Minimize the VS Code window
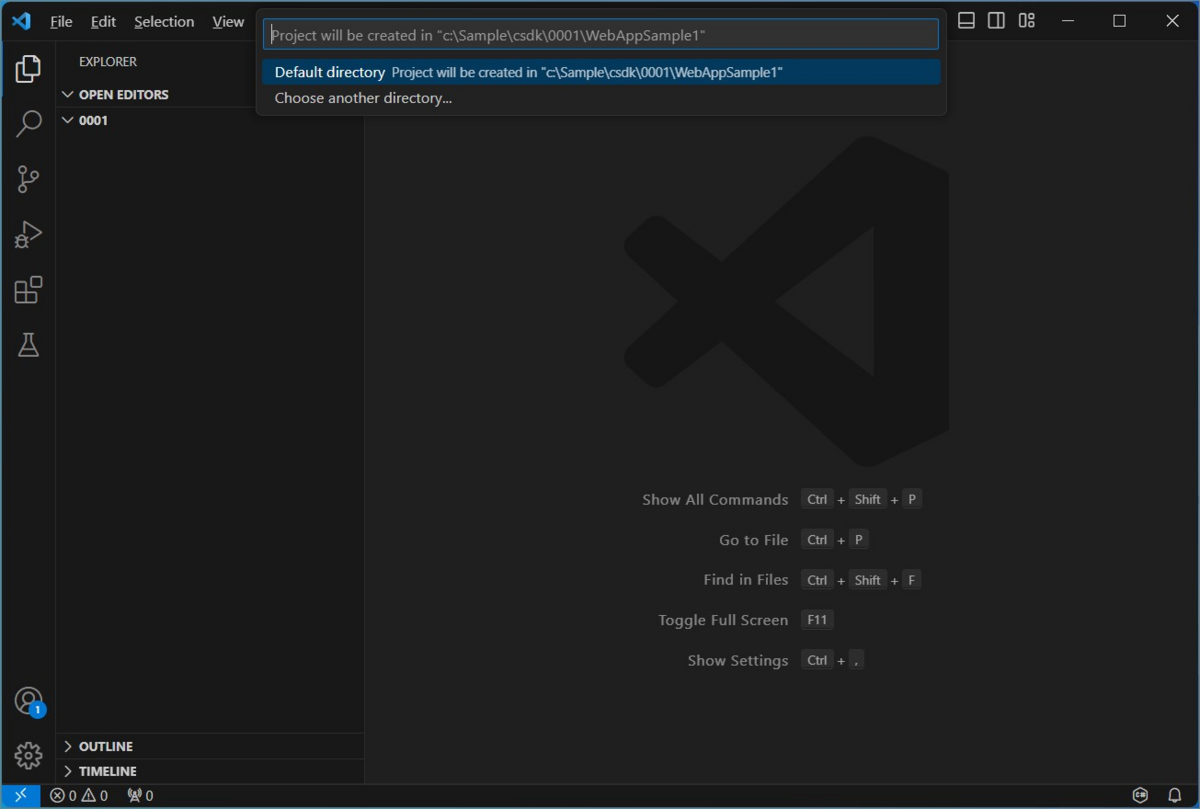This screenshot has width=1200, height=809. coord(1069,21)
